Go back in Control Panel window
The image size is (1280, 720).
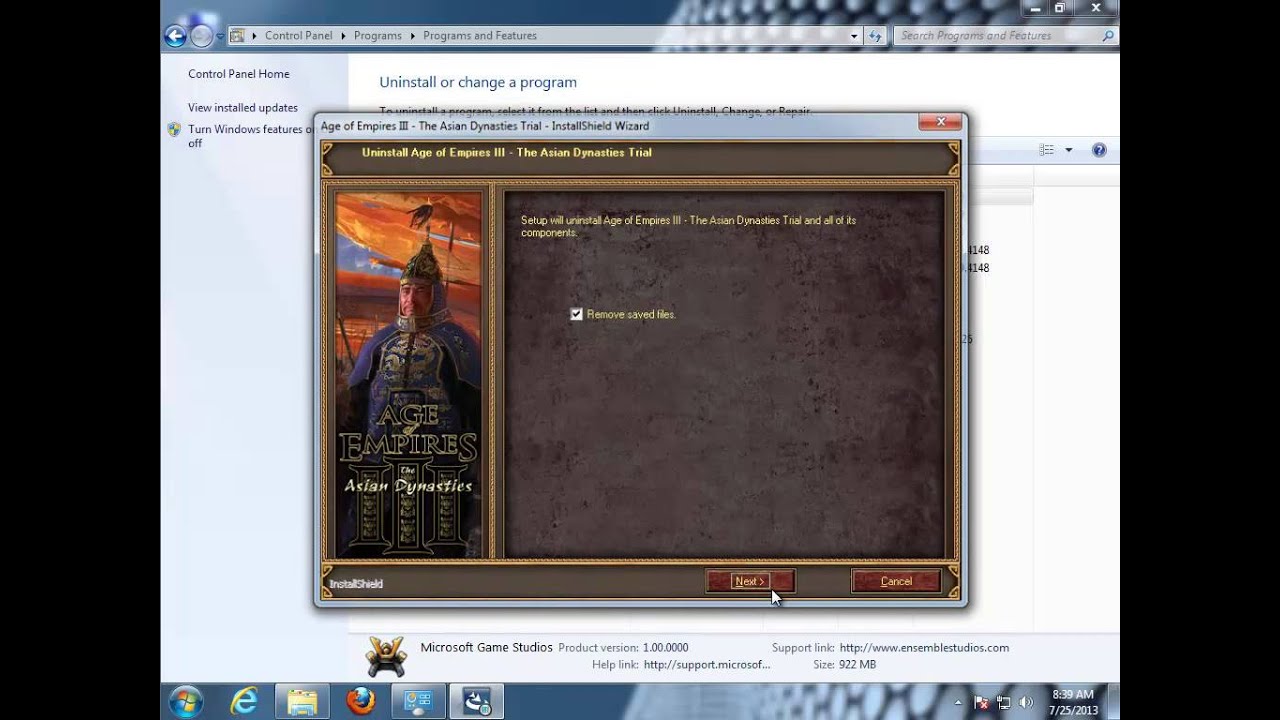(176, 36)
